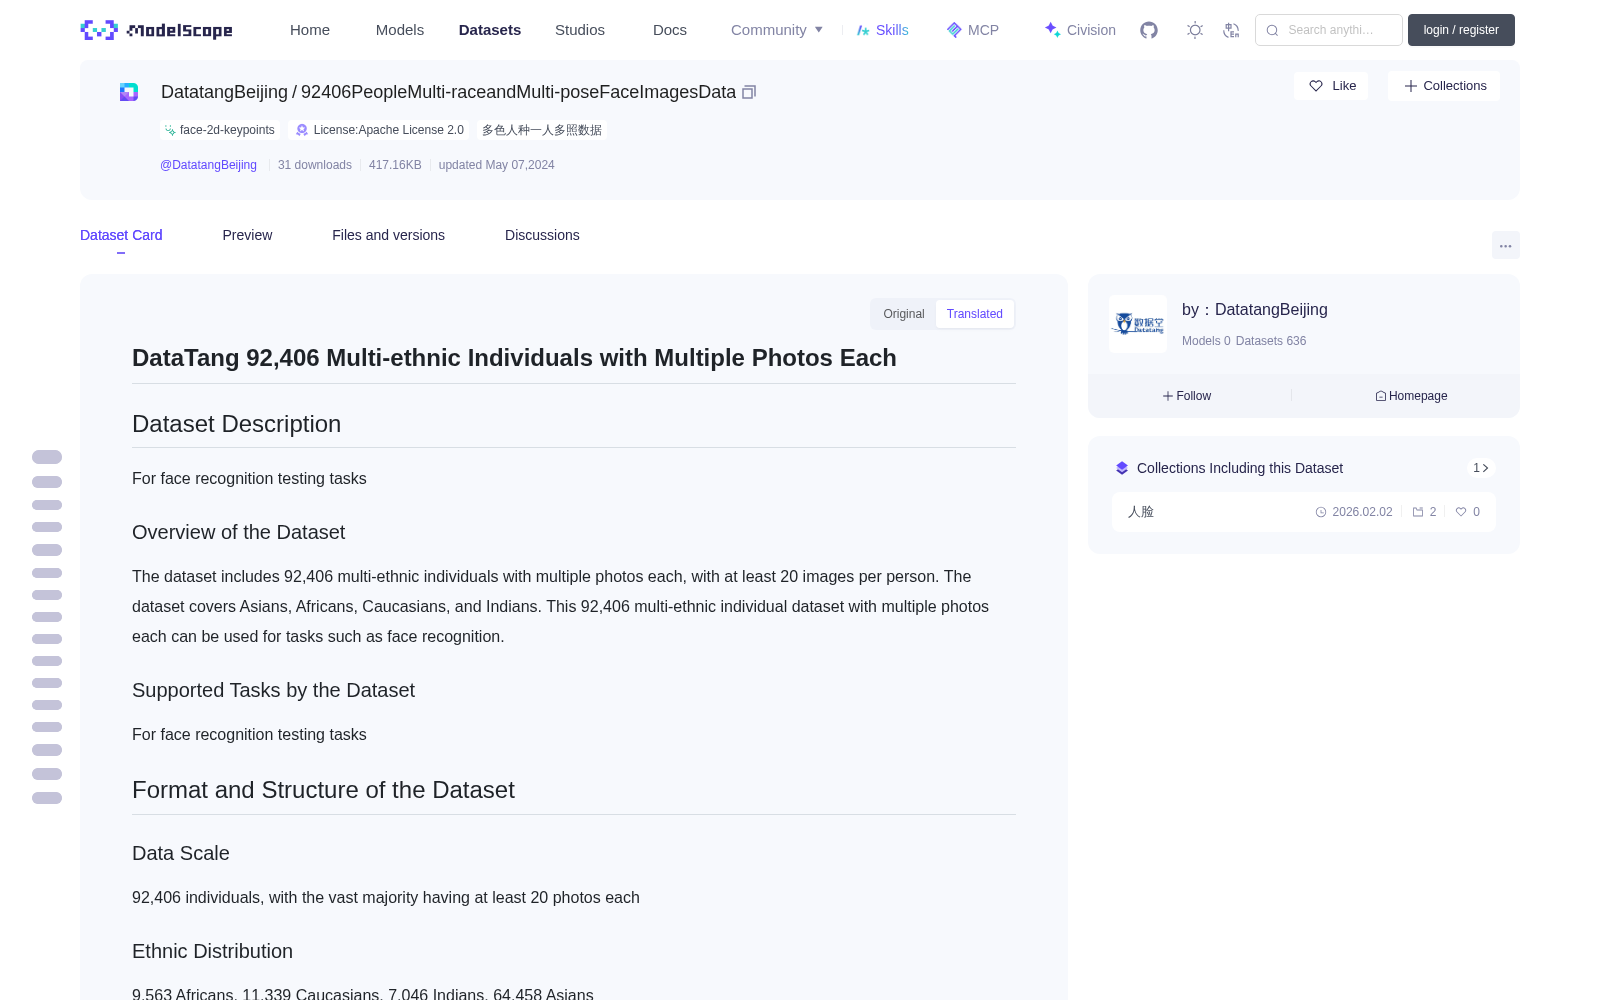Image resolution: width=1600 pixels, height=1000 pixels.
Task: Click the stacked layers Collections icon
Action: [1122, 468]
